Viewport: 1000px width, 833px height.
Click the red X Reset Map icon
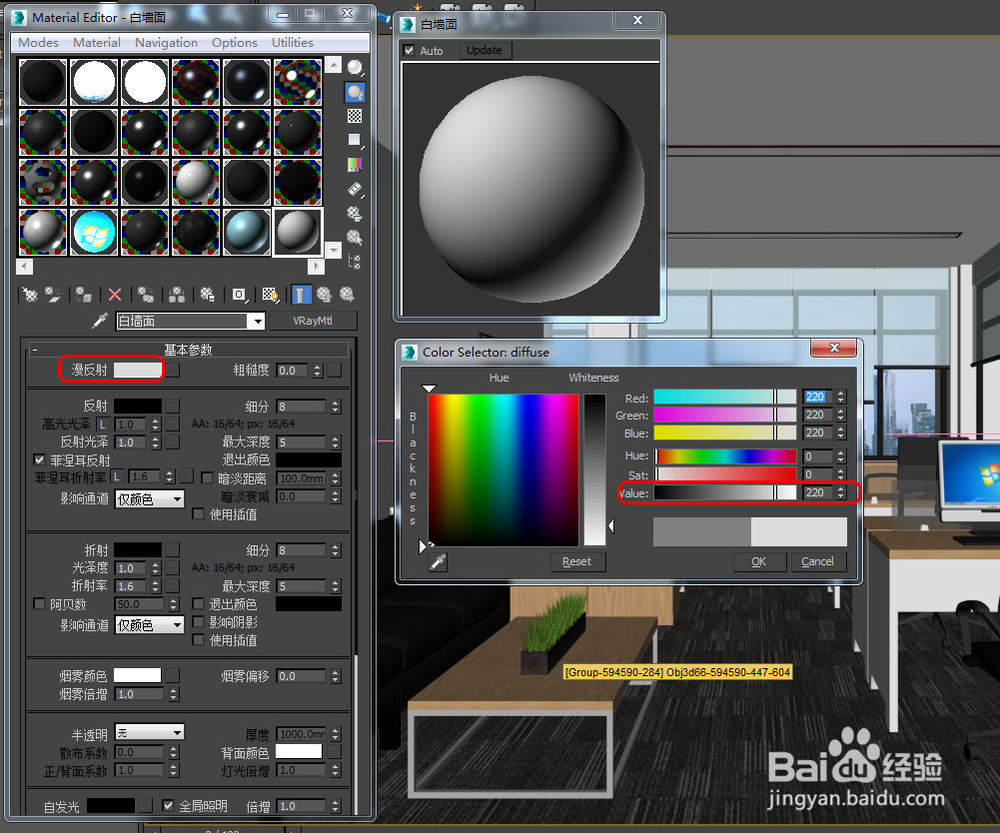coord(115,294)
